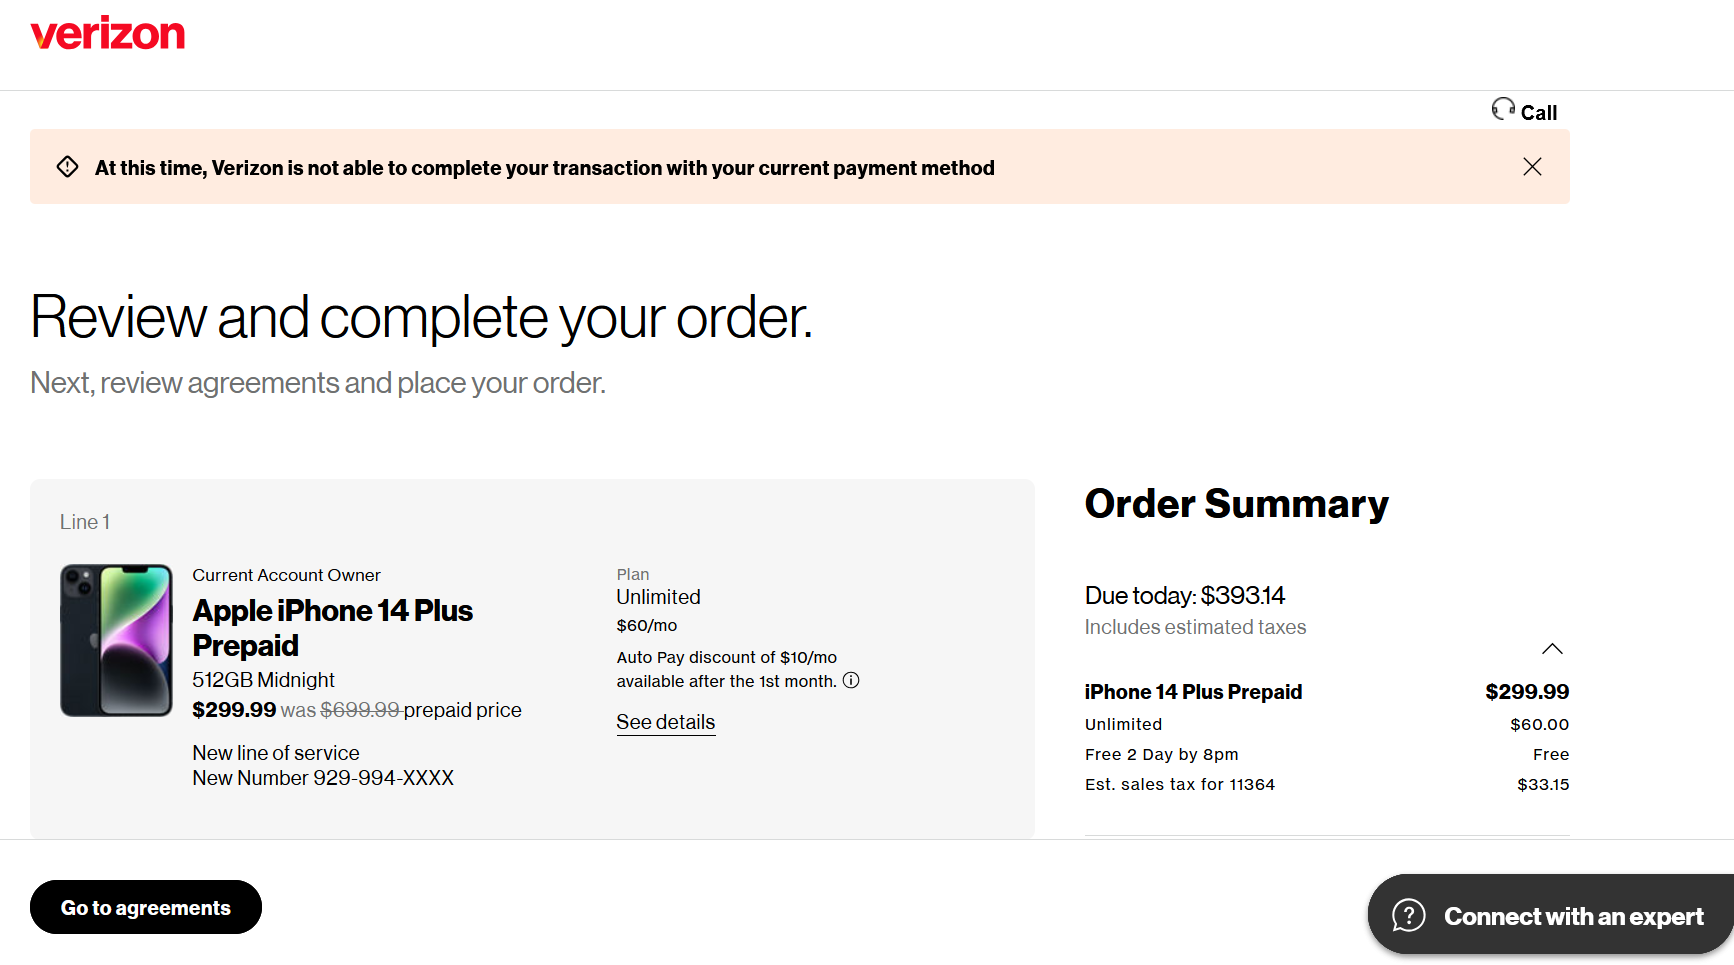The image size is (1734, 965).
Task: Open See details plan link
Action: 666,722
